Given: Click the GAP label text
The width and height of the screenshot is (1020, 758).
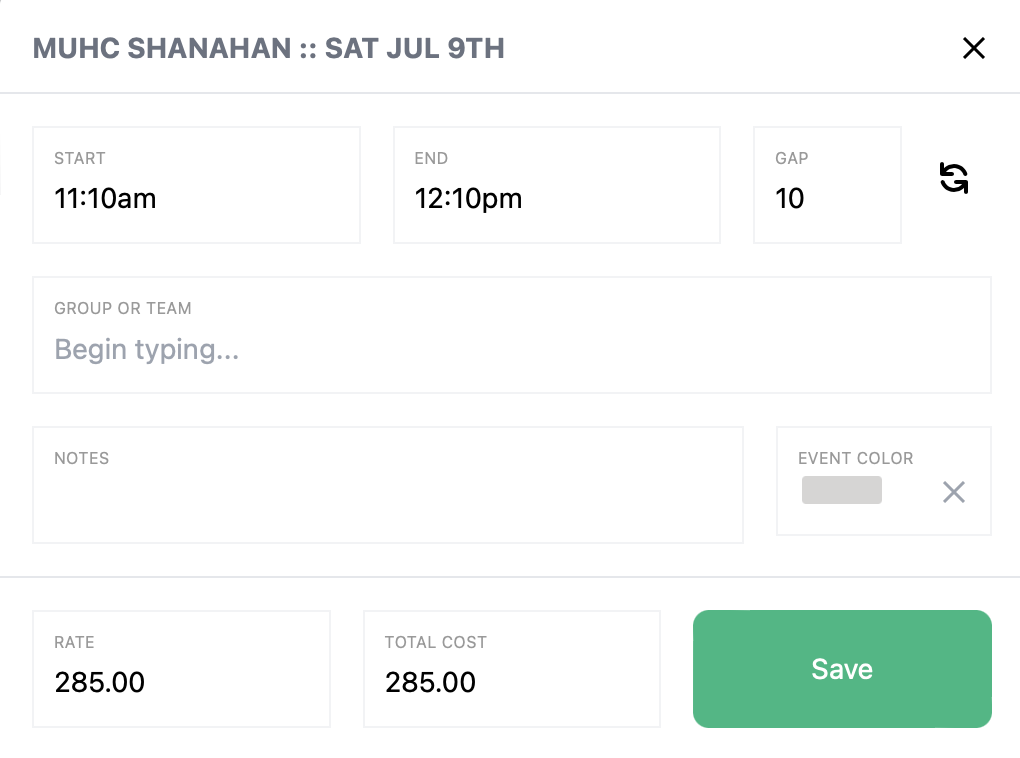Looking at the screenshot, I should coord(792,158).
